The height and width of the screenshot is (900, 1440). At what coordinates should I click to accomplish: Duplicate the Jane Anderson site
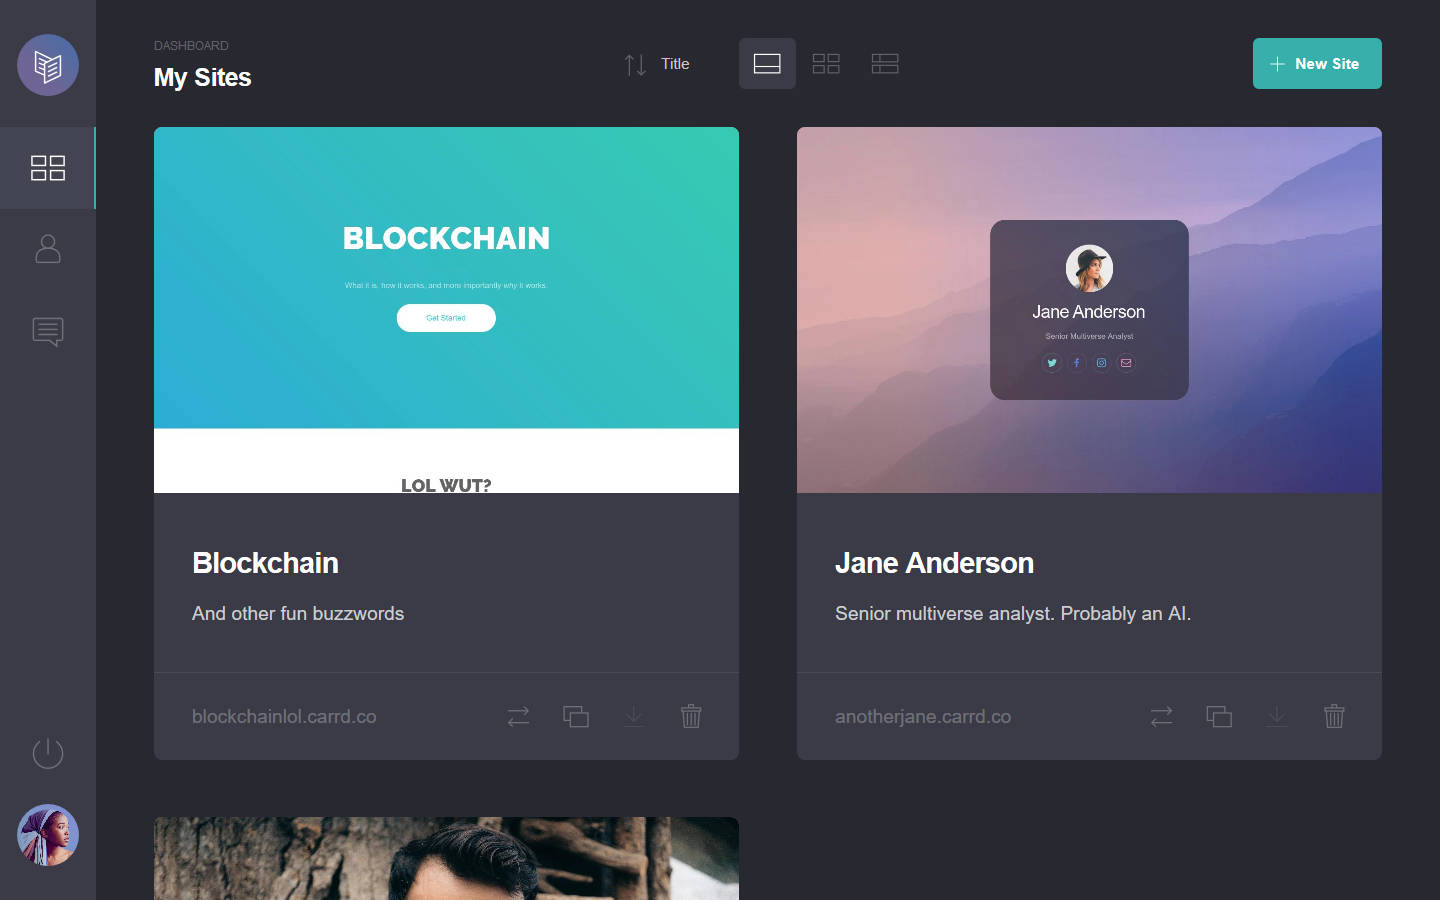1219,716
